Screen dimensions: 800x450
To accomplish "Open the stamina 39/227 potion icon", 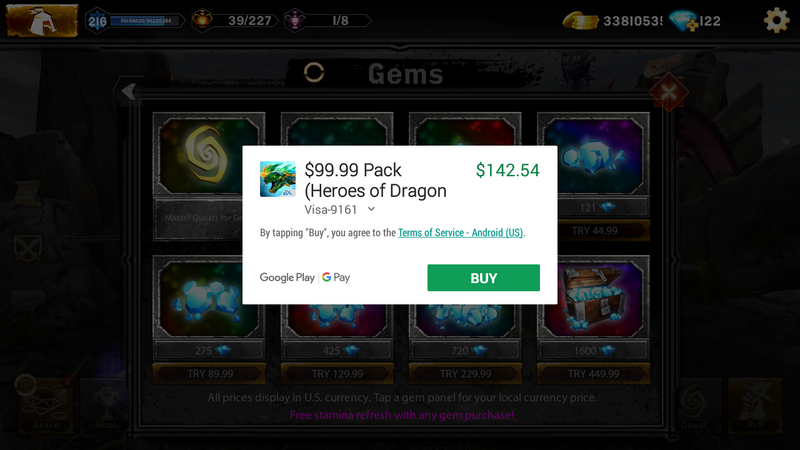I will tap(202, 21).
